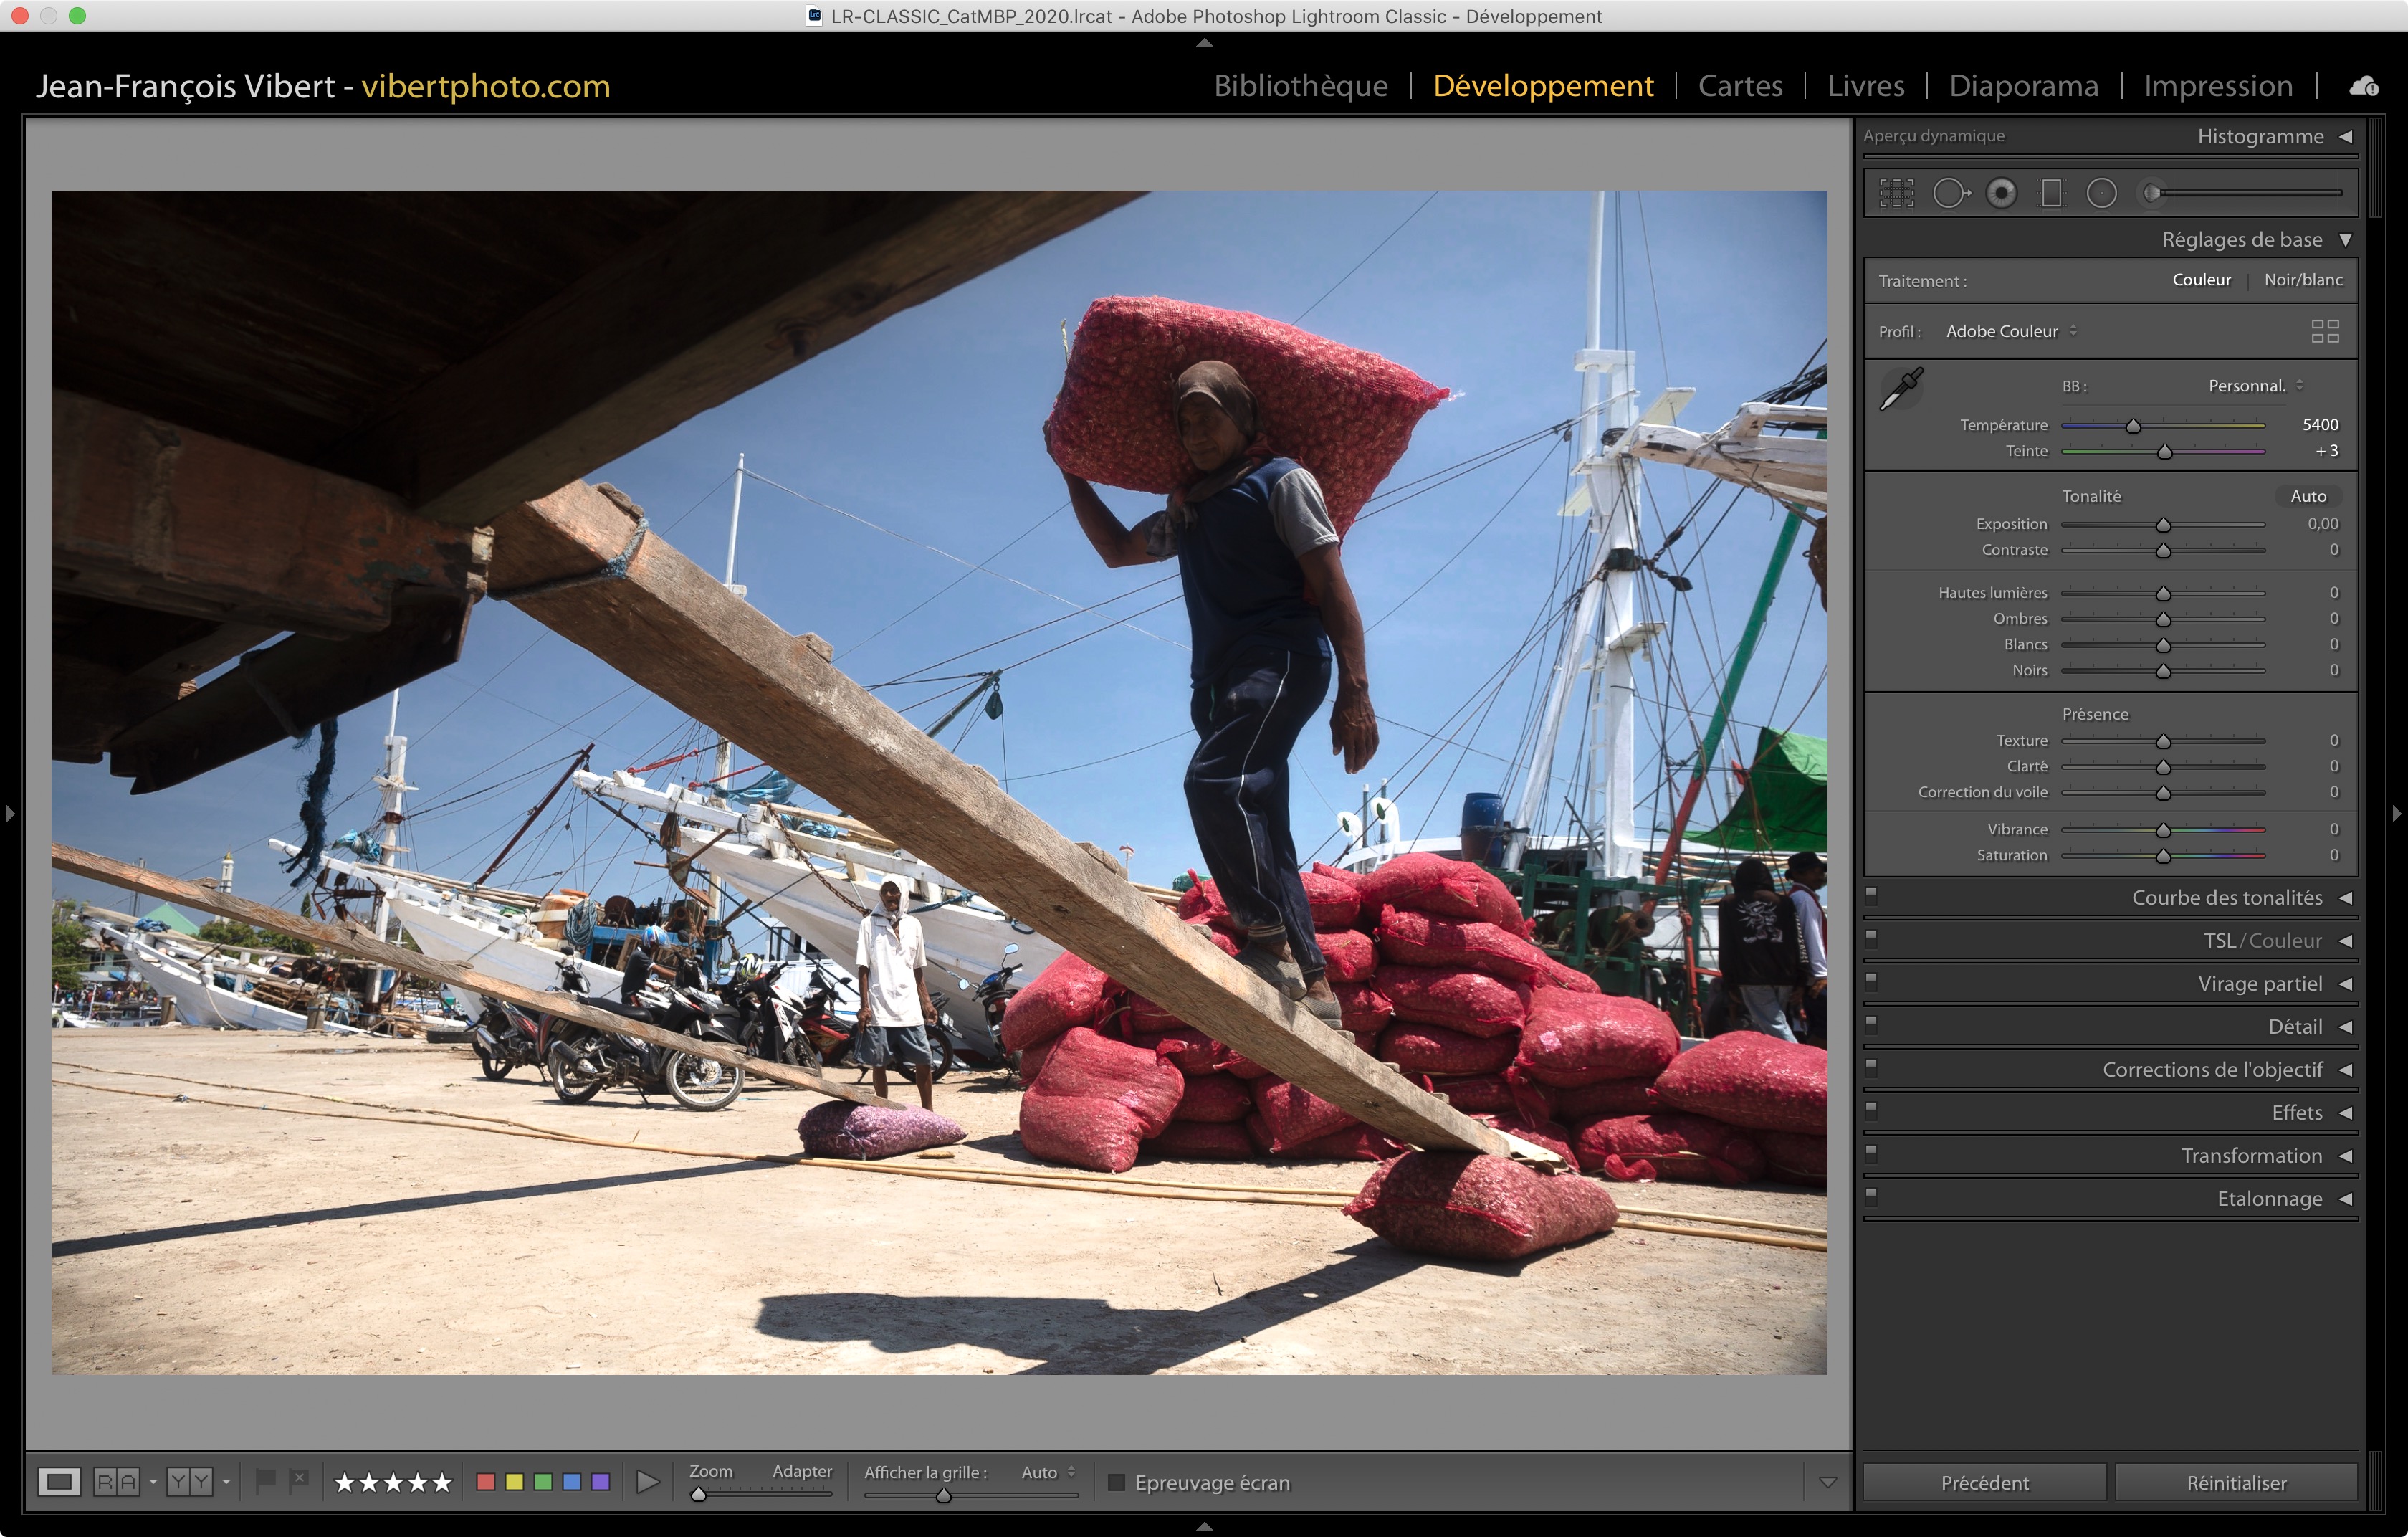Switch treatment to Noir/blanc
The width and height of the screenshot is (2408, 1537).
pyautogui.click(x=2303, y=280)
